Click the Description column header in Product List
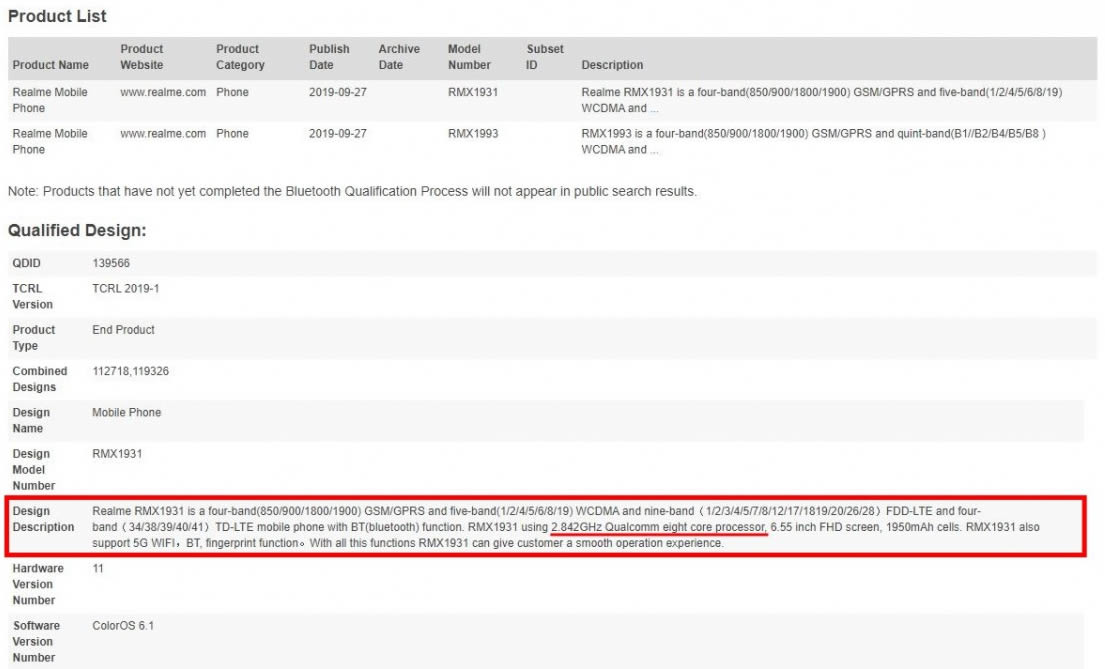This screenshot has width=1105, height=669. coord(612,65)
